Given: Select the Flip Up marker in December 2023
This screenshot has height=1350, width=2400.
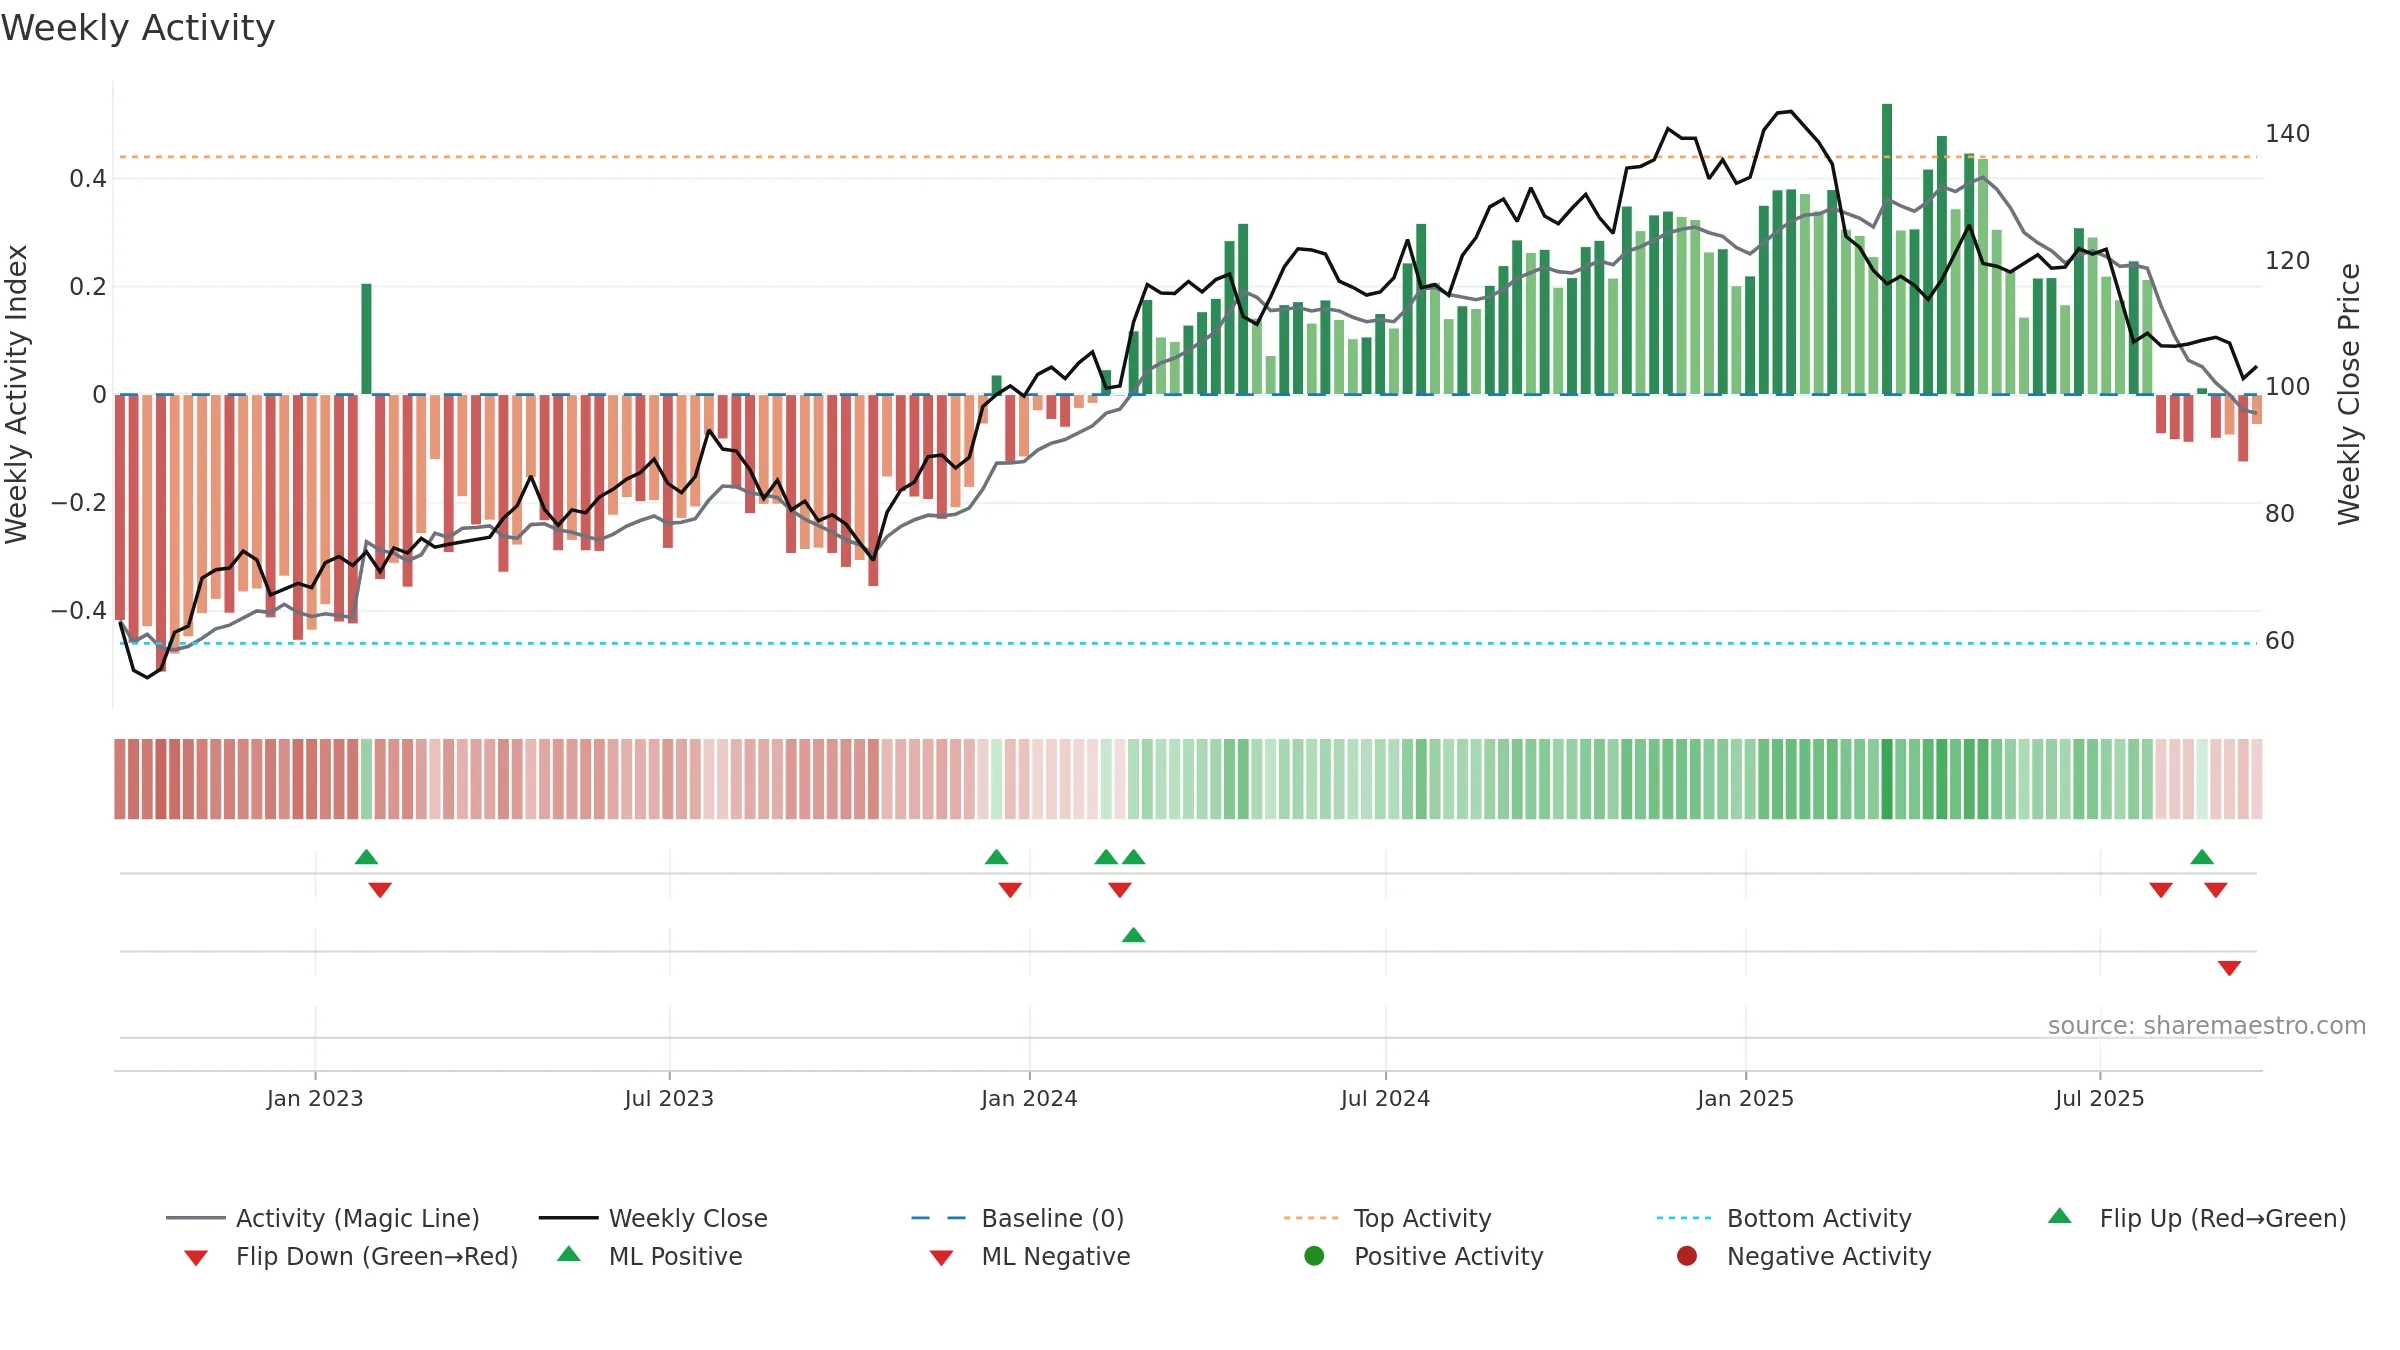Looking at the screenshot, I should [997, 857].
